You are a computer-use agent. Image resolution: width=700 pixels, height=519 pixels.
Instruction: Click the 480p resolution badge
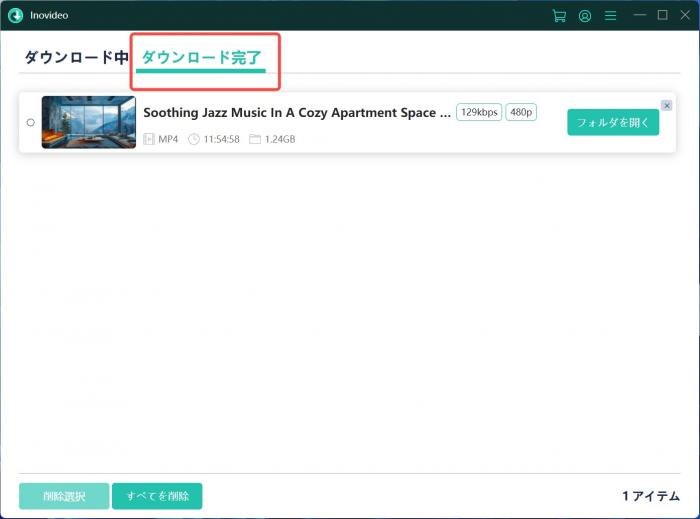coord(521,112)
